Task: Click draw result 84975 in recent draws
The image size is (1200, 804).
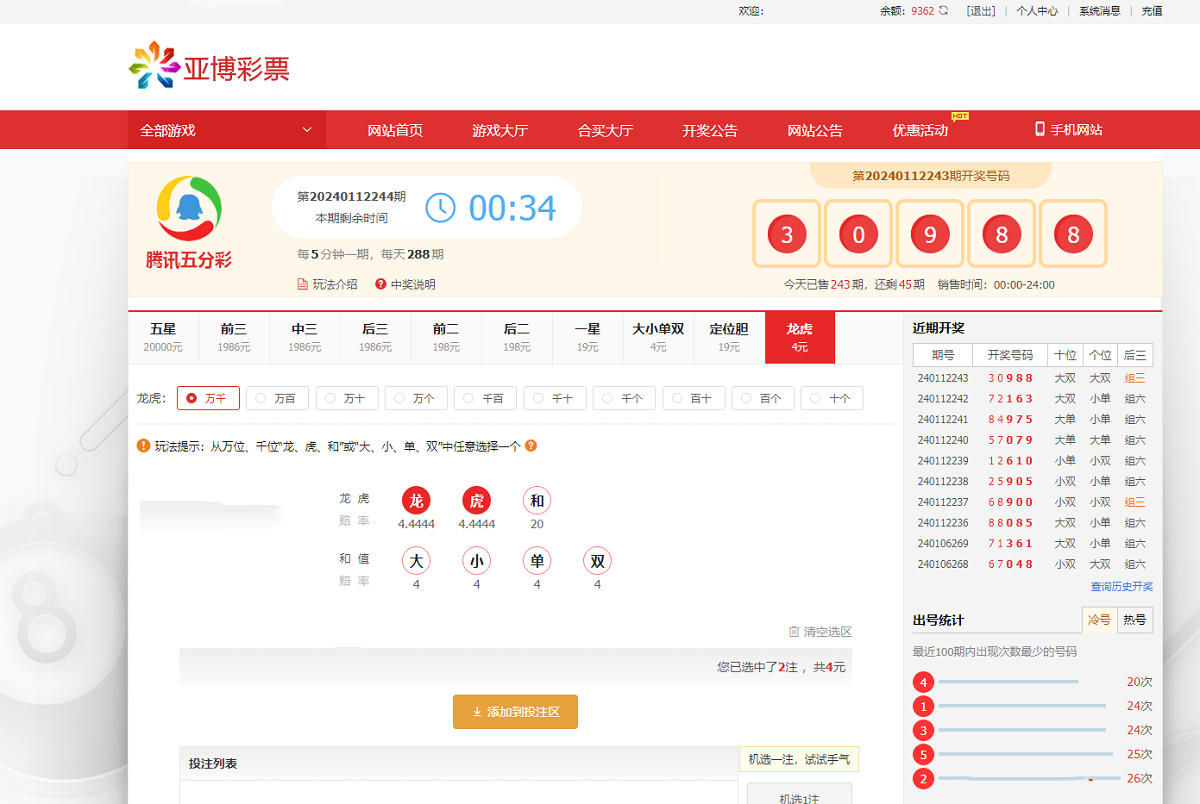Action: [1011, 420]
